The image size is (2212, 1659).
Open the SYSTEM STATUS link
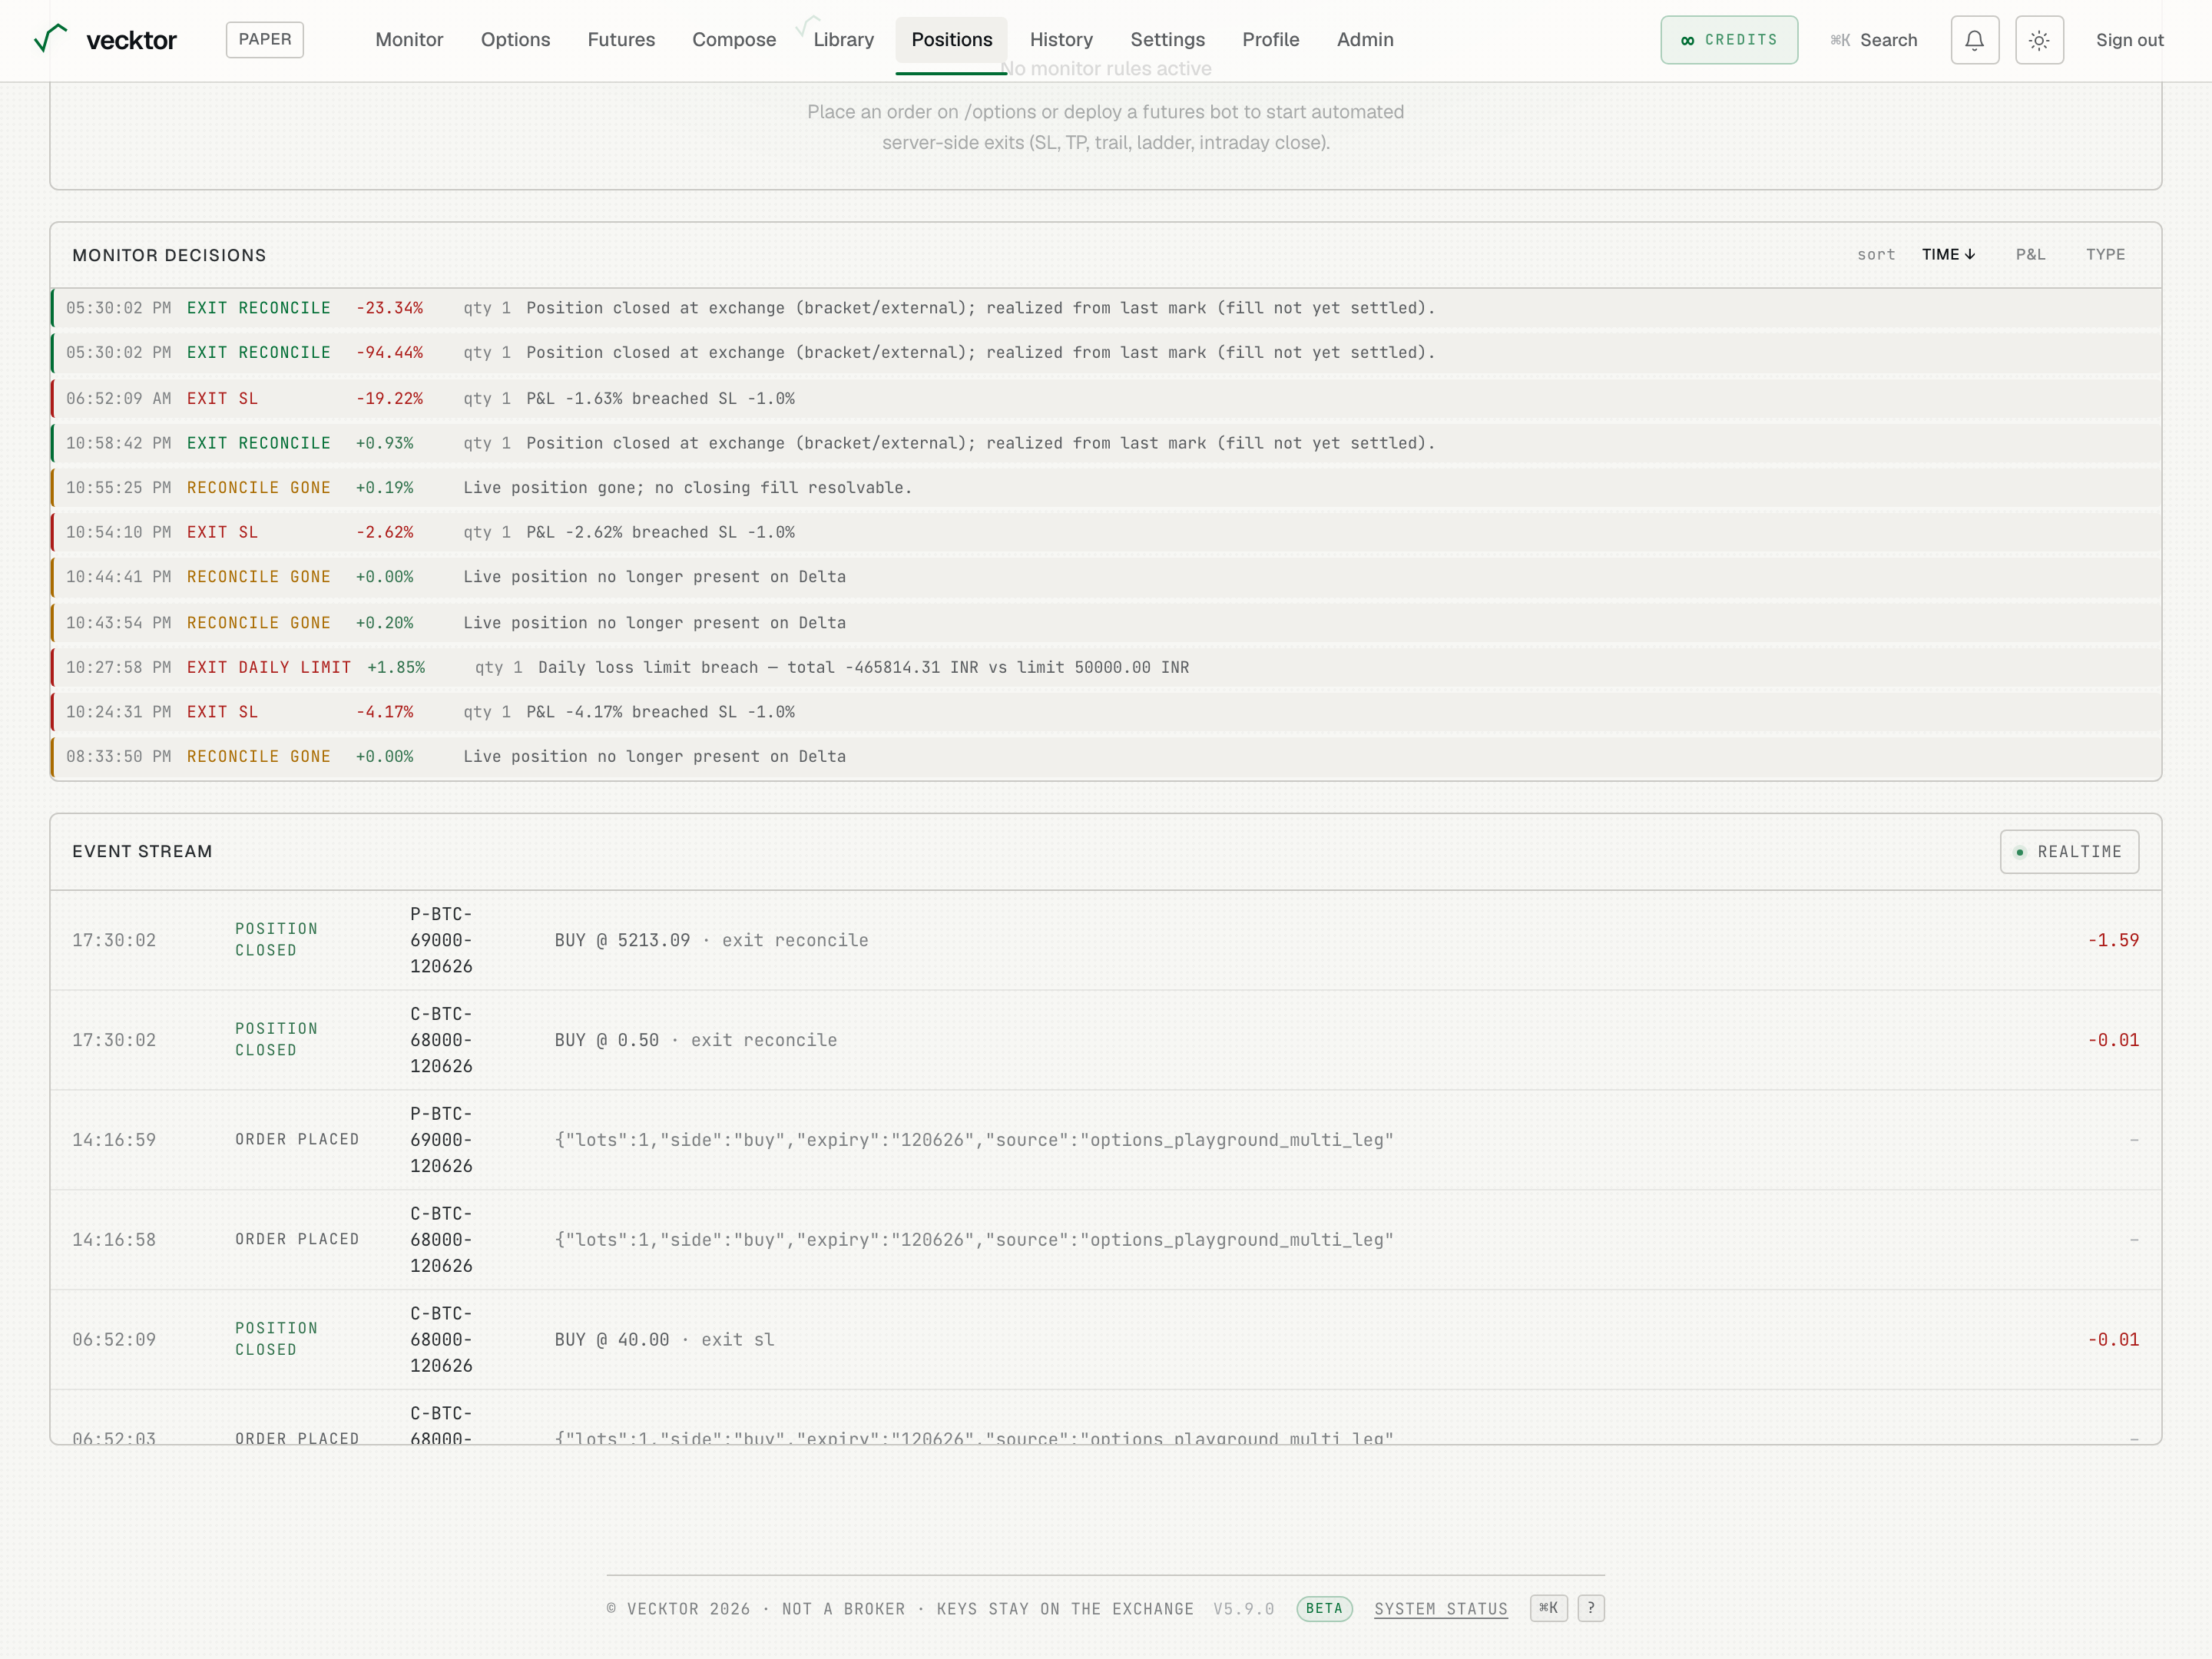coord(1440,1608)
